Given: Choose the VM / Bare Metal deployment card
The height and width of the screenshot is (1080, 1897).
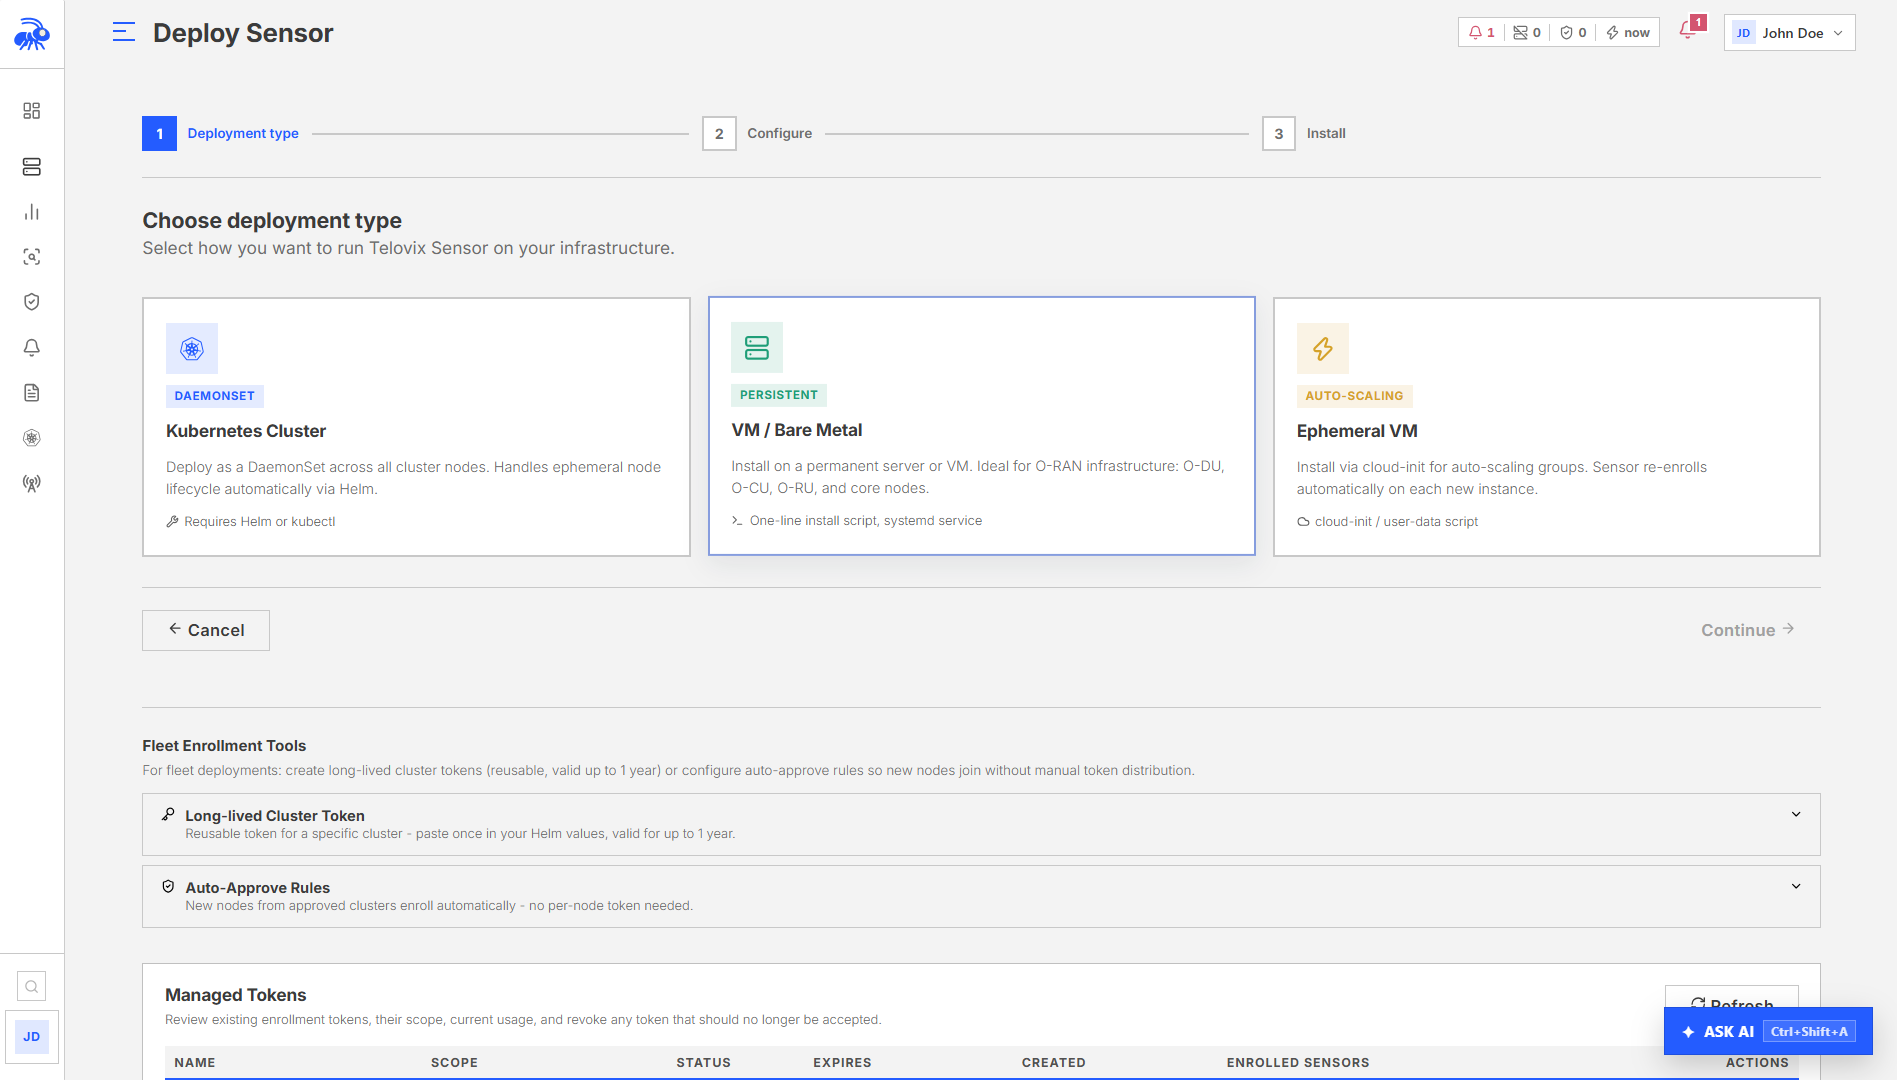Looking at the screenshot, I should (x=982, y=426).
